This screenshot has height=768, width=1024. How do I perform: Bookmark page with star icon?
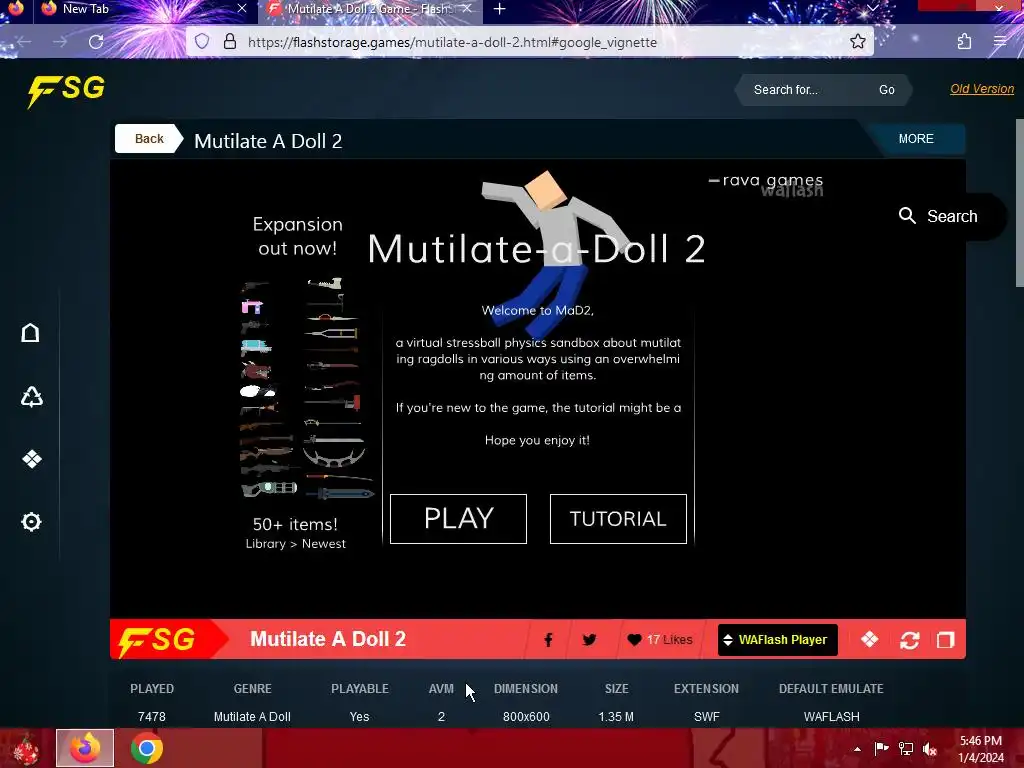857,42
